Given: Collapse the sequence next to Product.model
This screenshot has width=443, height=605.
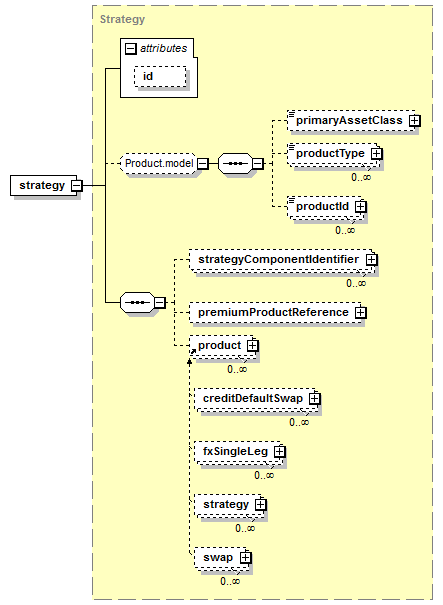Looking at the screenshot, I should (x=258, y=164).
